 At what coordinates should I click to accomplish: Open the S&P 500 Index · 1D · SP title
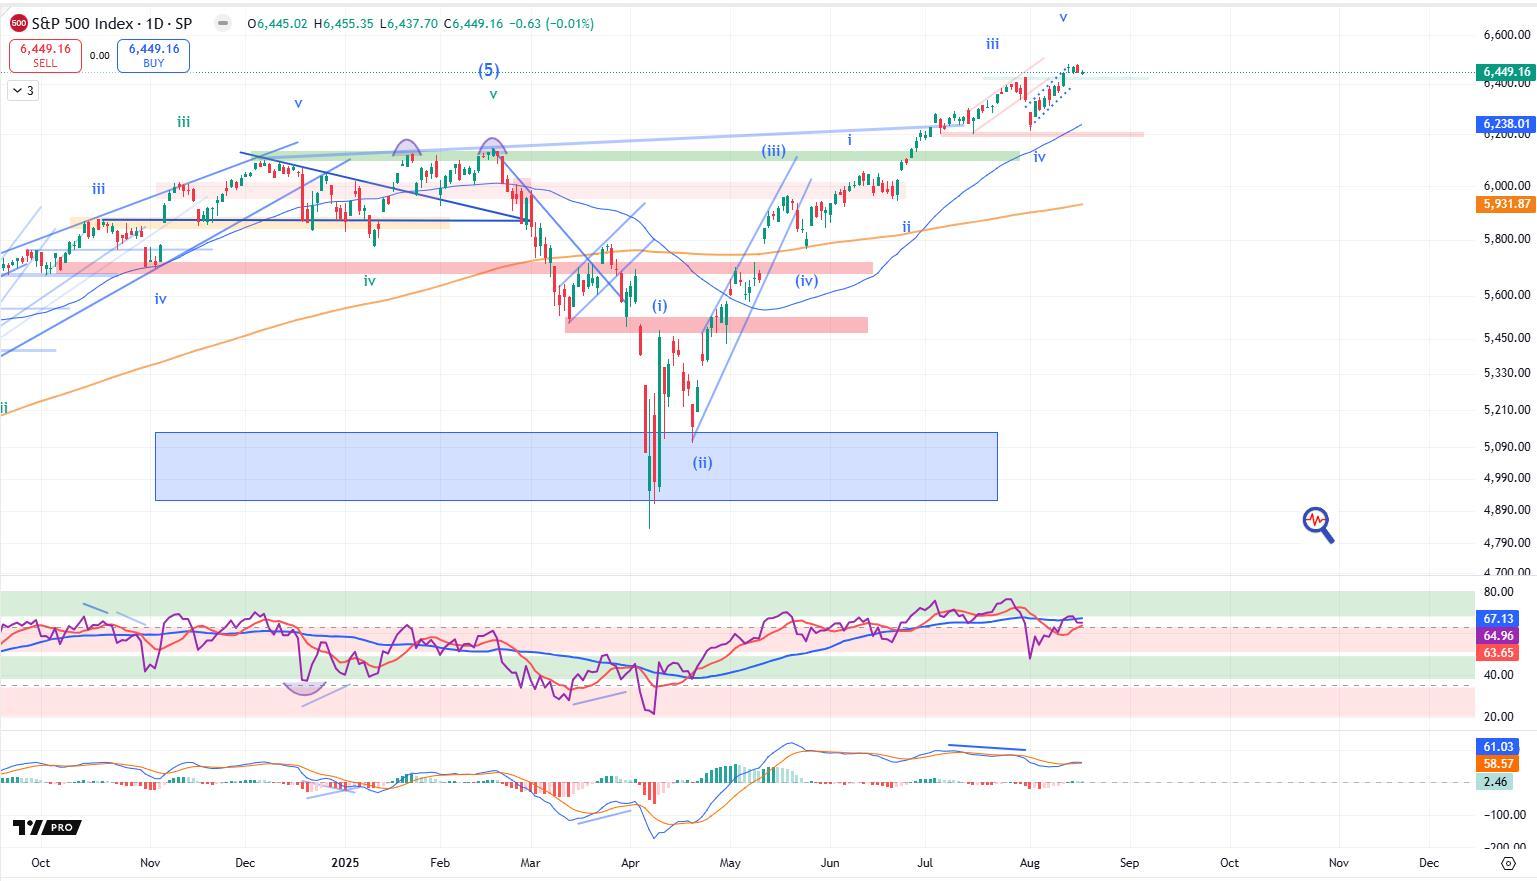coord(112,23)
